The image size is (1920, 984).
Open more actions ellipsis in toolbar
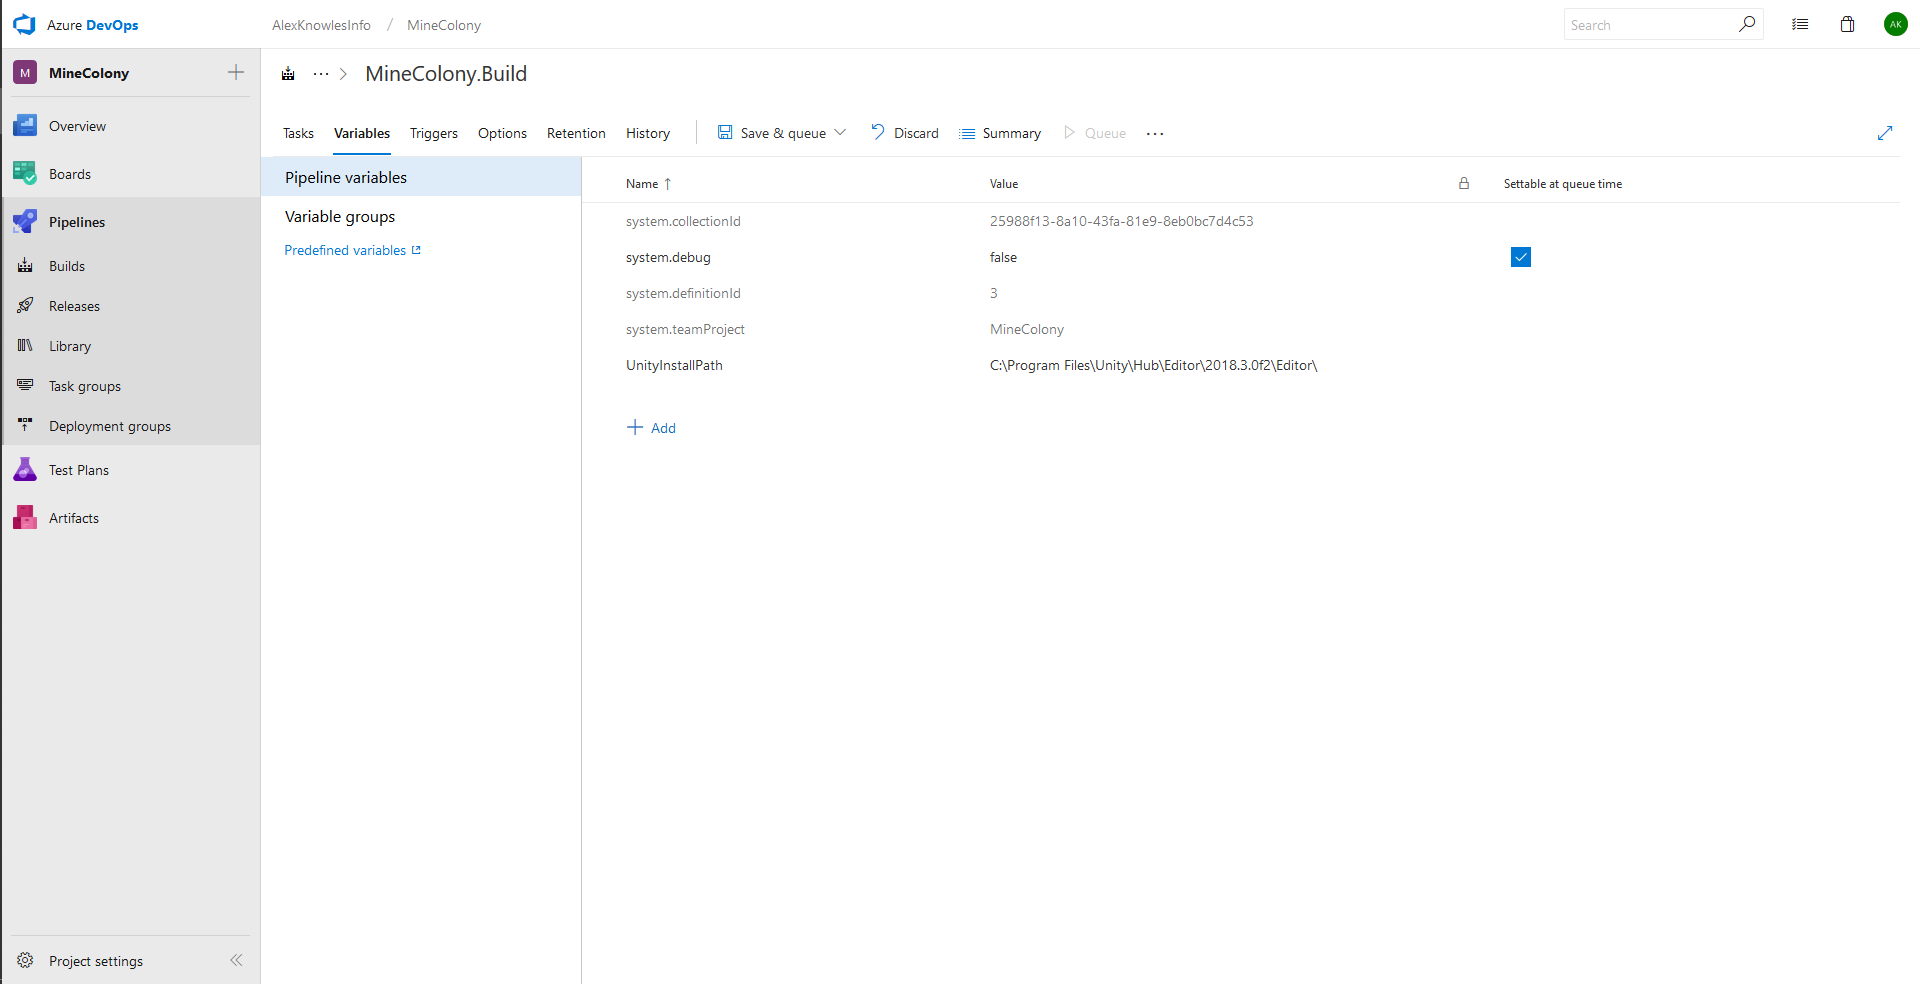pos(1155,134)
